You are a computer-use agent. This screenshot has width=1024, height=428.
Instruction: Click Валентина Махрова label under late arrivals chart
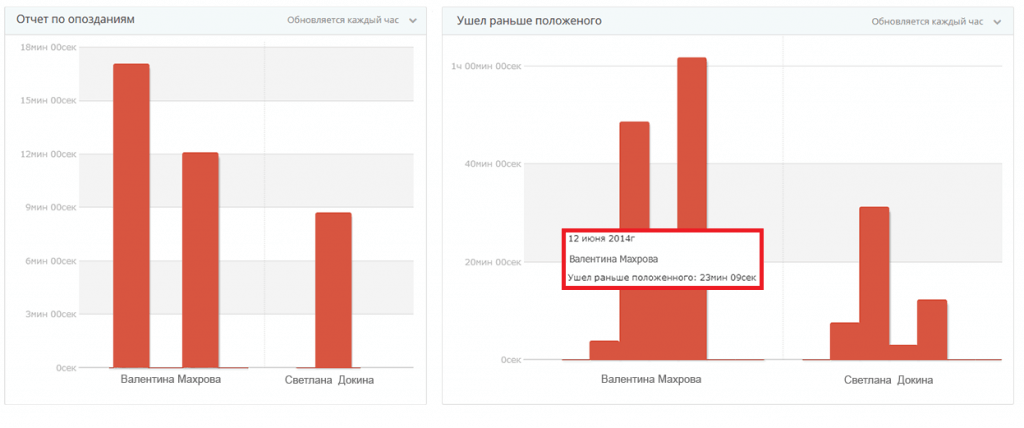point(170,380)
